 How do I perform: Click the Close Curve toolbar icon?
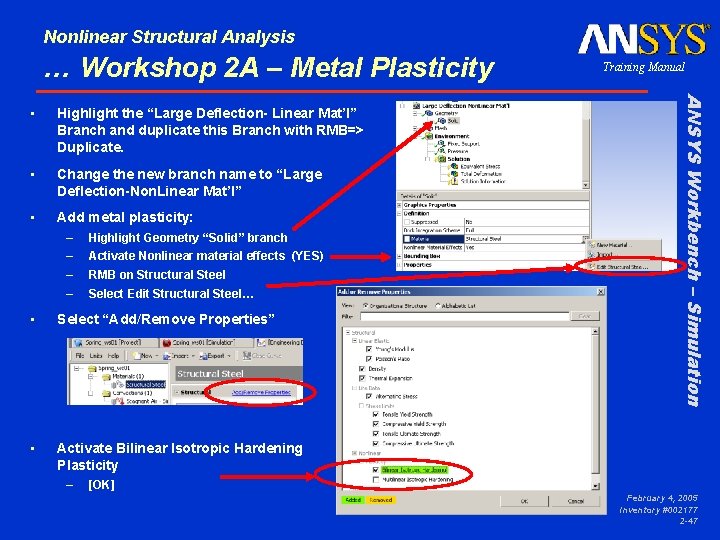coord(247,356)
